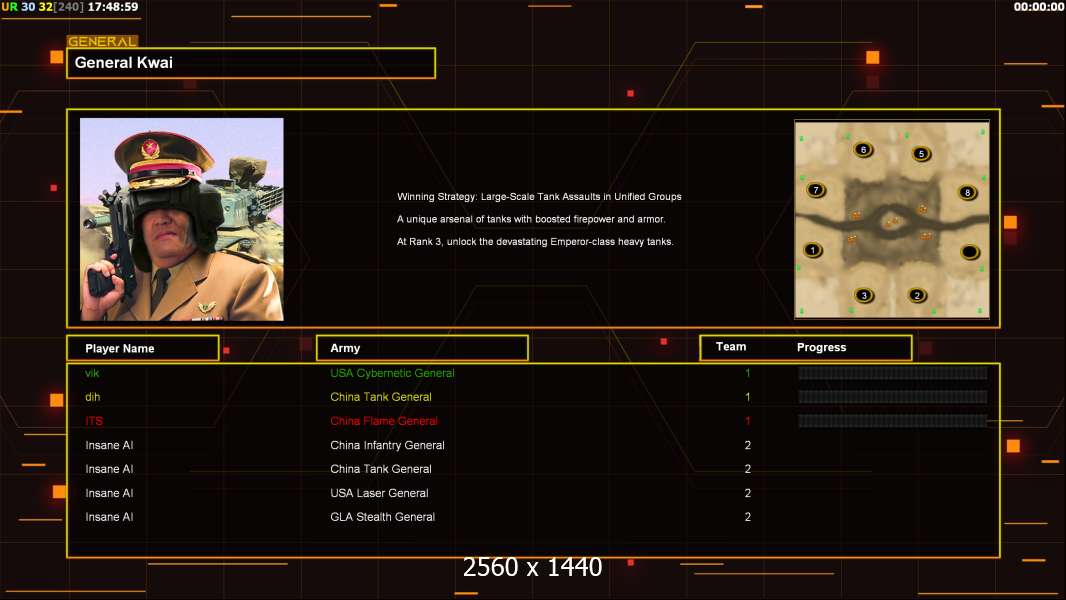Viewport: 1066px width, 600px height.
Task: Click Insane AI in GLA Stealth General row
Action: point(109,517)
